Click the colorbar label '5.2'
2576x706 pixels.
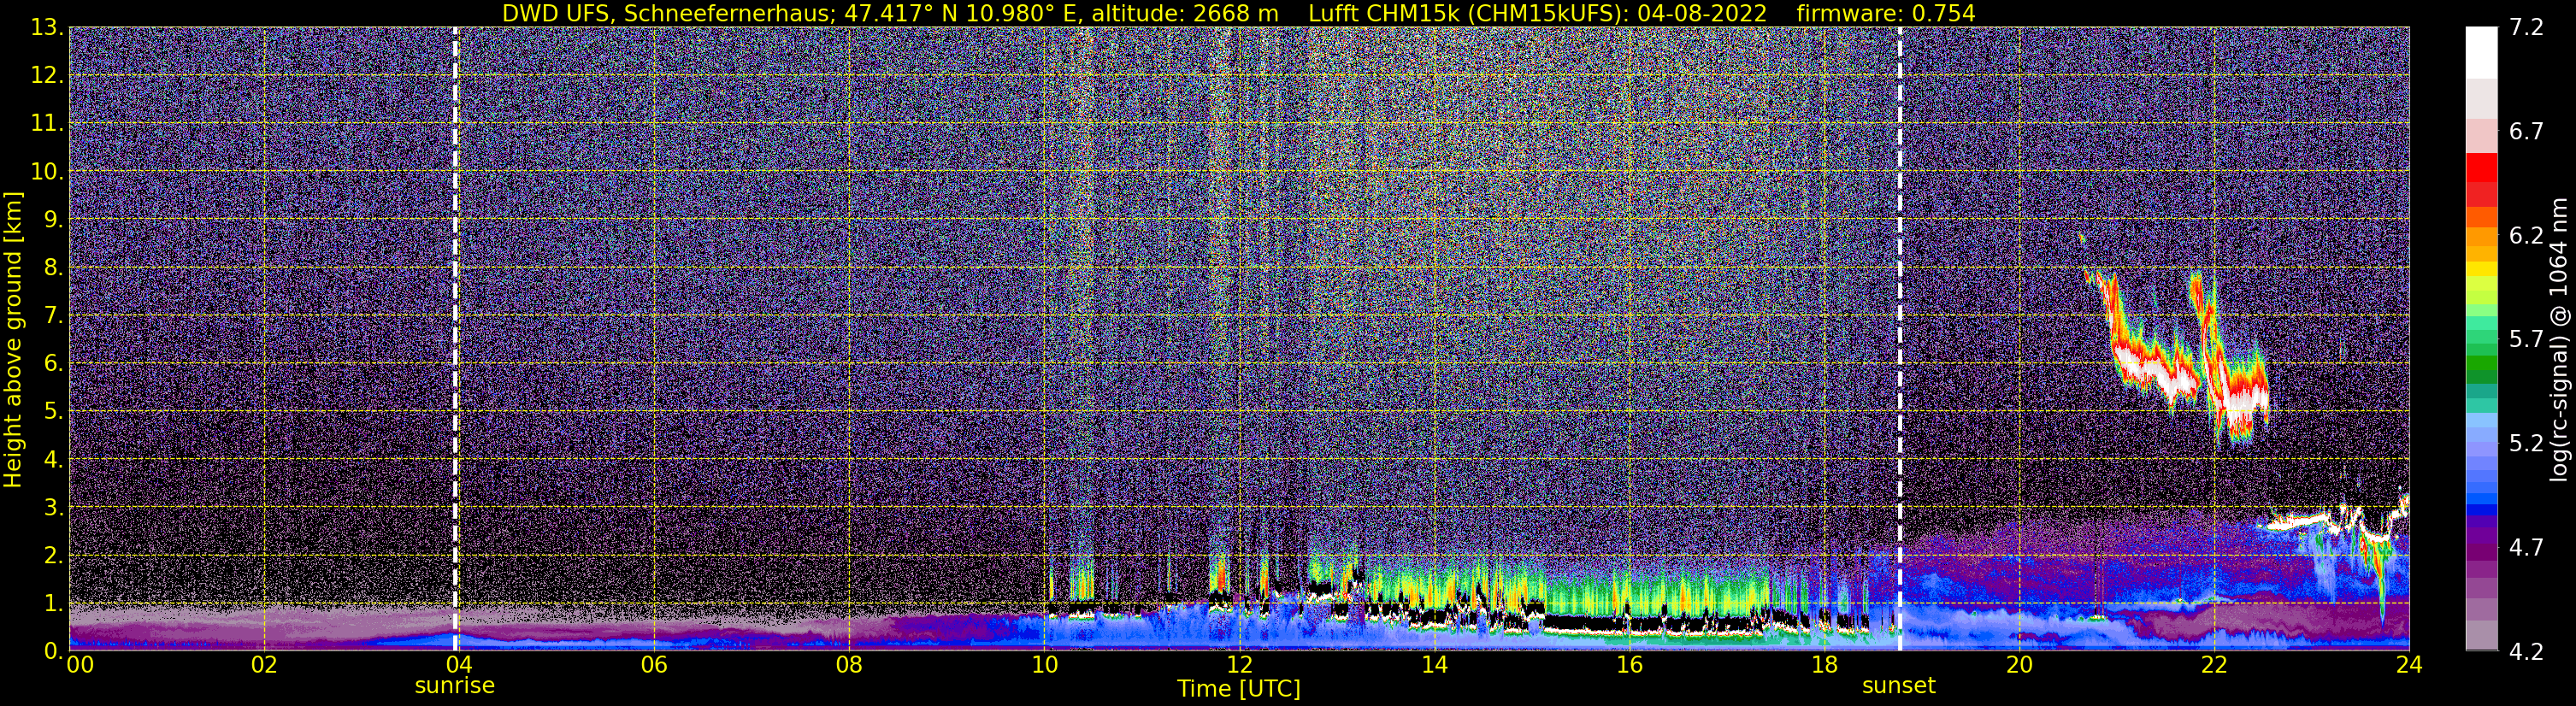2526,444
